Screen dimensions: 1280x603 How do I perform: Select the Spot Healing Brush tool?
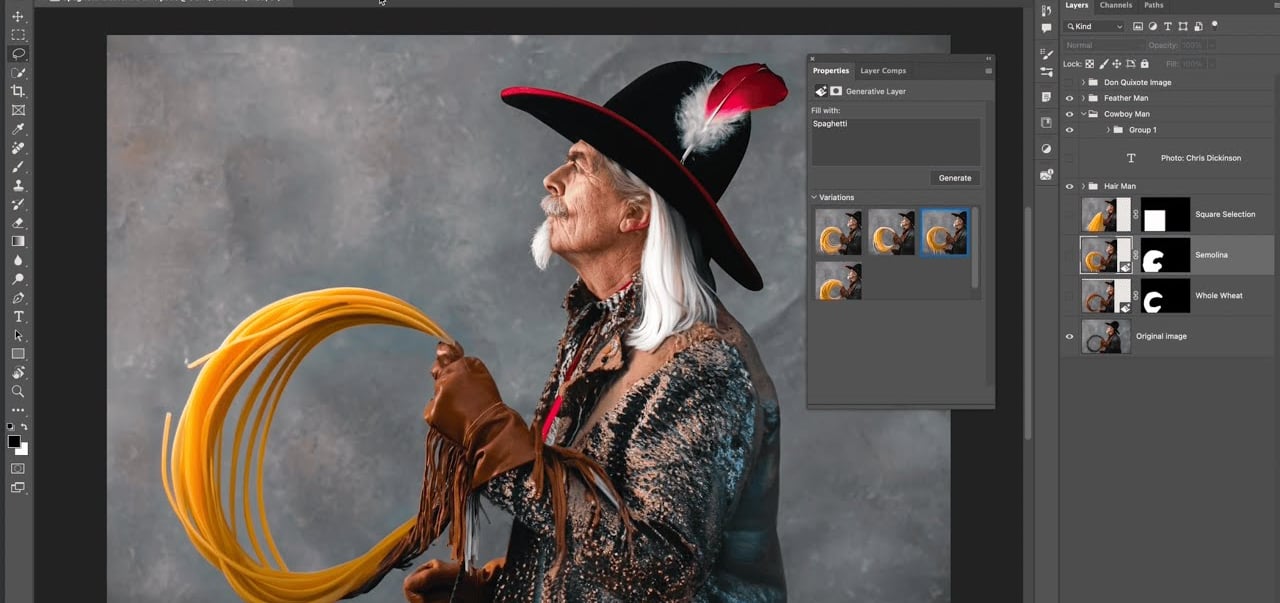18,148
